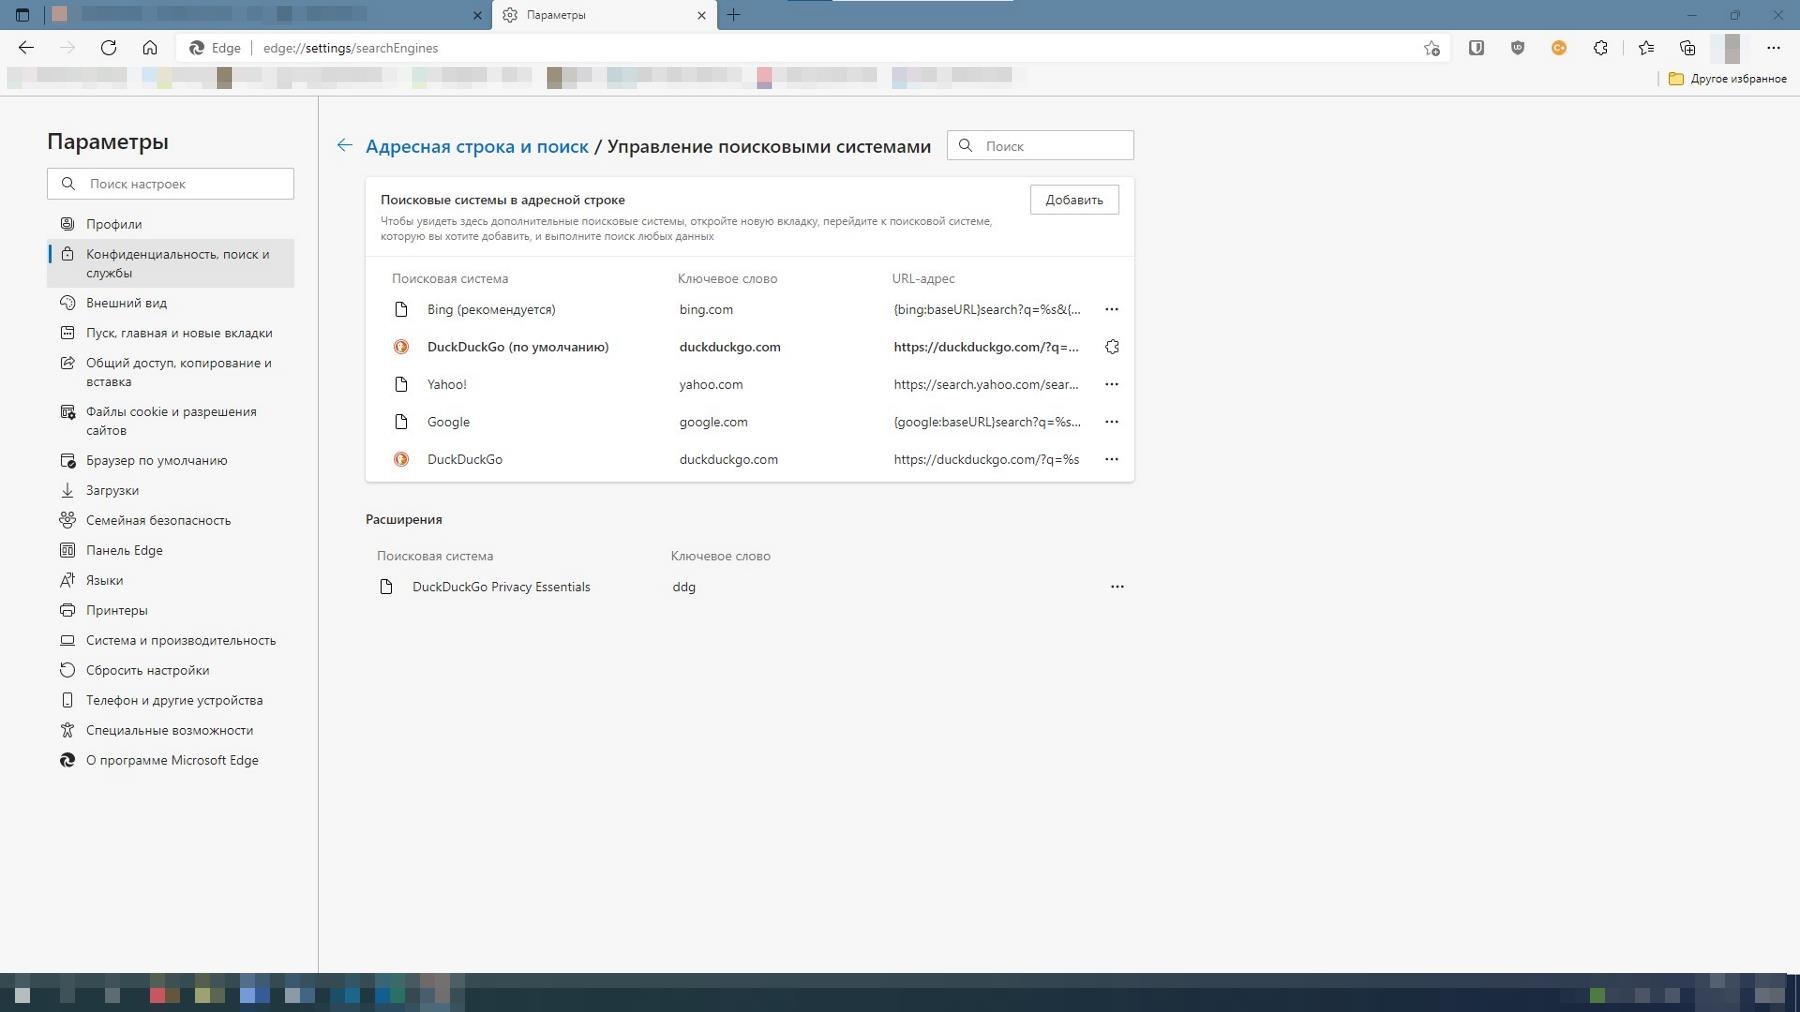
Task: Open Общий доступ, копирование и вставка section
Action: pyautogui.click(x=171, y=372)
